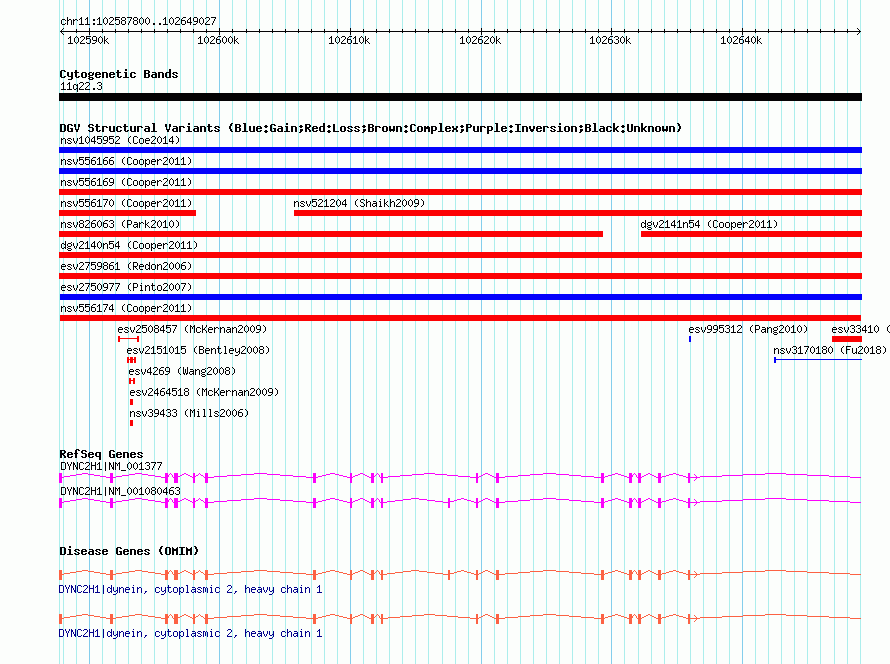Screen dimensions: 890x664
Task: Click the nsv1045952 (Coe2014) blue gain bar
Action: [x=460, y=150]
